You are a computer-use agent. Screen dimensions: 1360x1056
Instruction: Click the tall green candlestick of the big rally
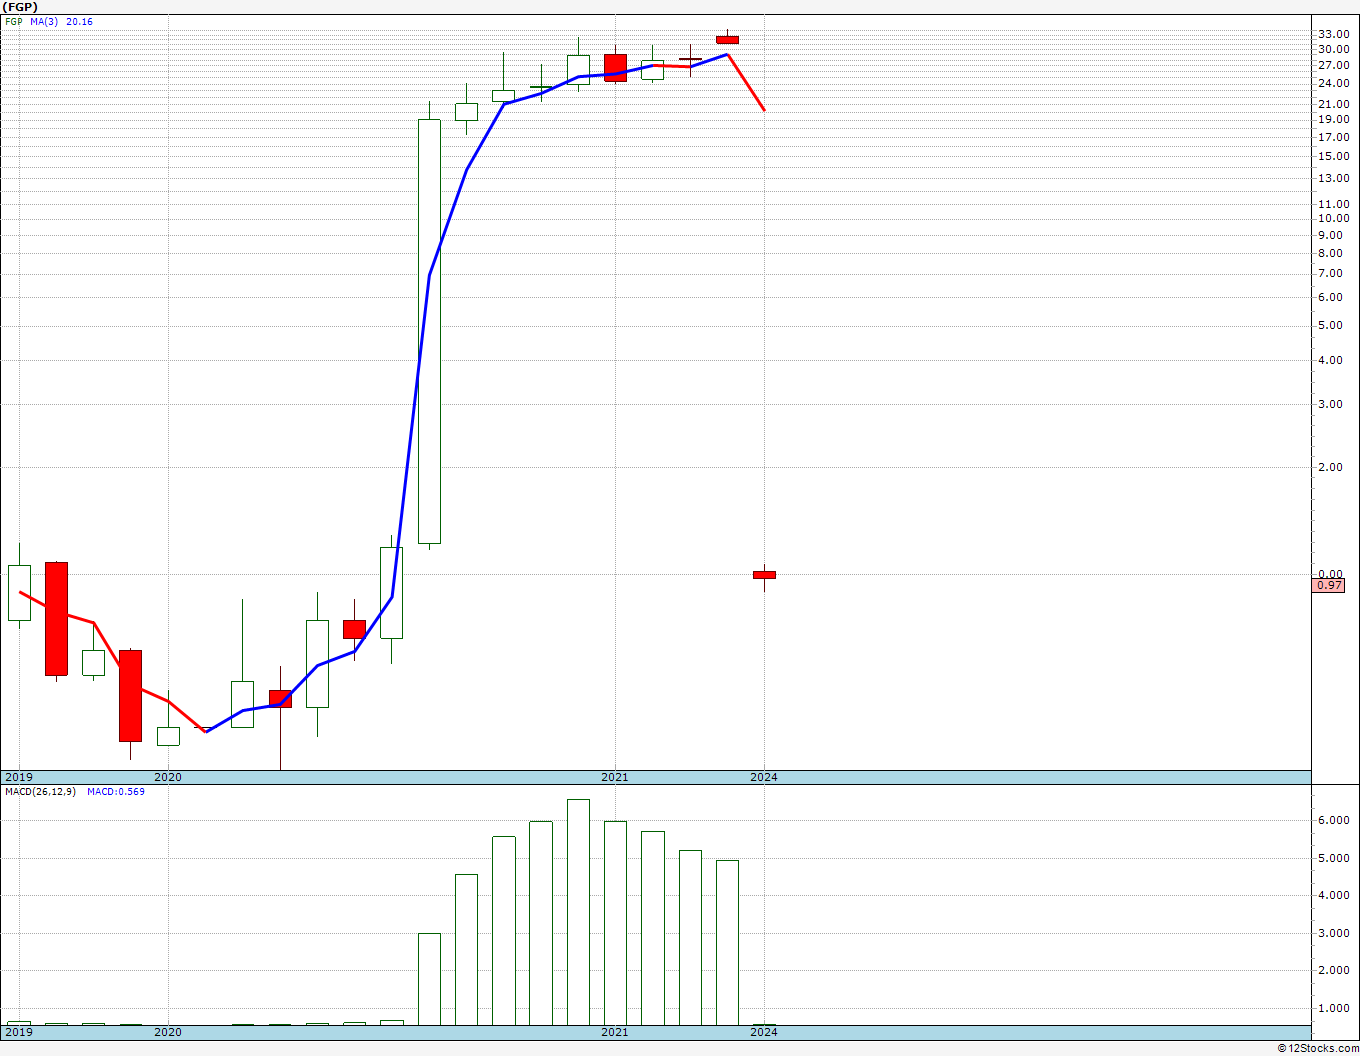pyautogui.click(x=429, y=331)
